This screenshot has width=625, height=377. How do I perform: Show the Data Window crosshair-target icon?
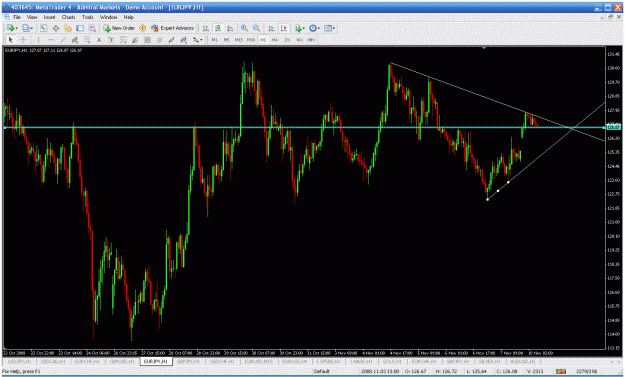(x=56, y=28)
